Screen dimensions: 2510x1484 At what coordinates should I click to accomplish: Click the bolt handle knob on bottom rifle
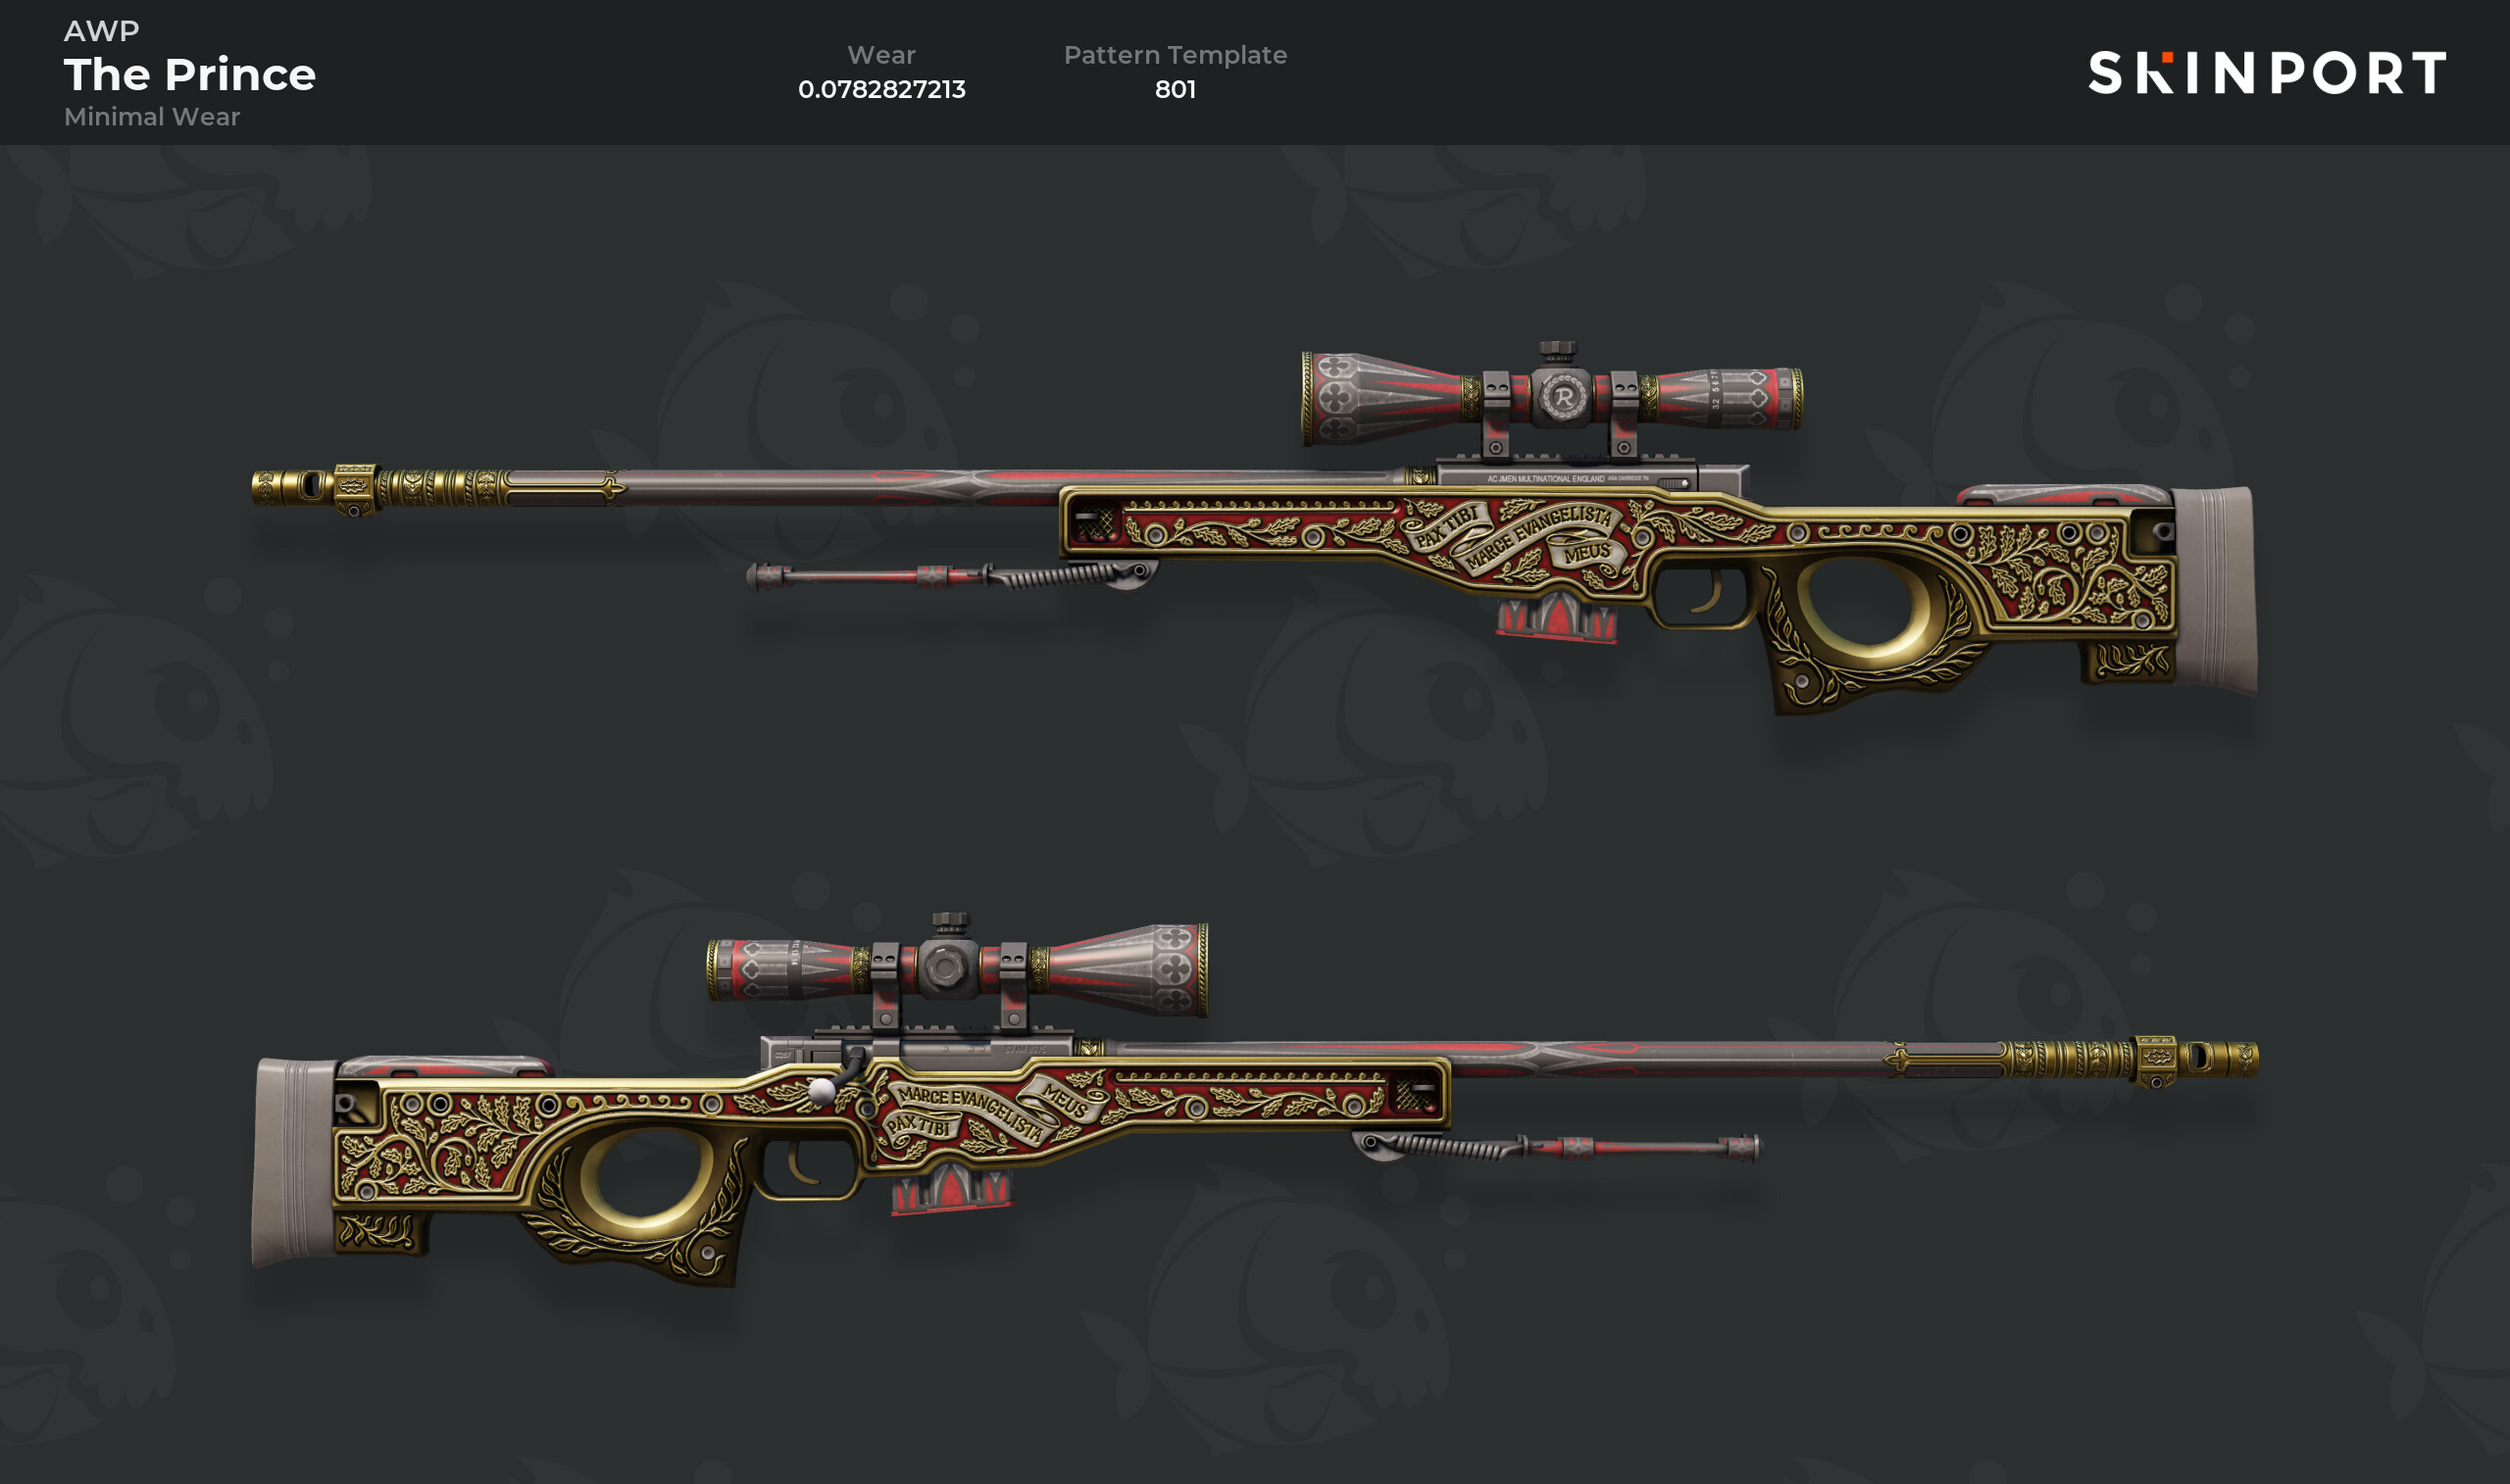822,1091
